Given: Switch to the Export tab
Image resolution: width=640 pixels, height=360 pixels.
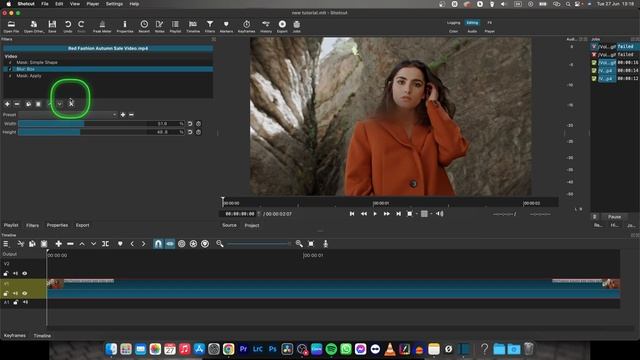Looking at the screenshot, I should 82,225.
